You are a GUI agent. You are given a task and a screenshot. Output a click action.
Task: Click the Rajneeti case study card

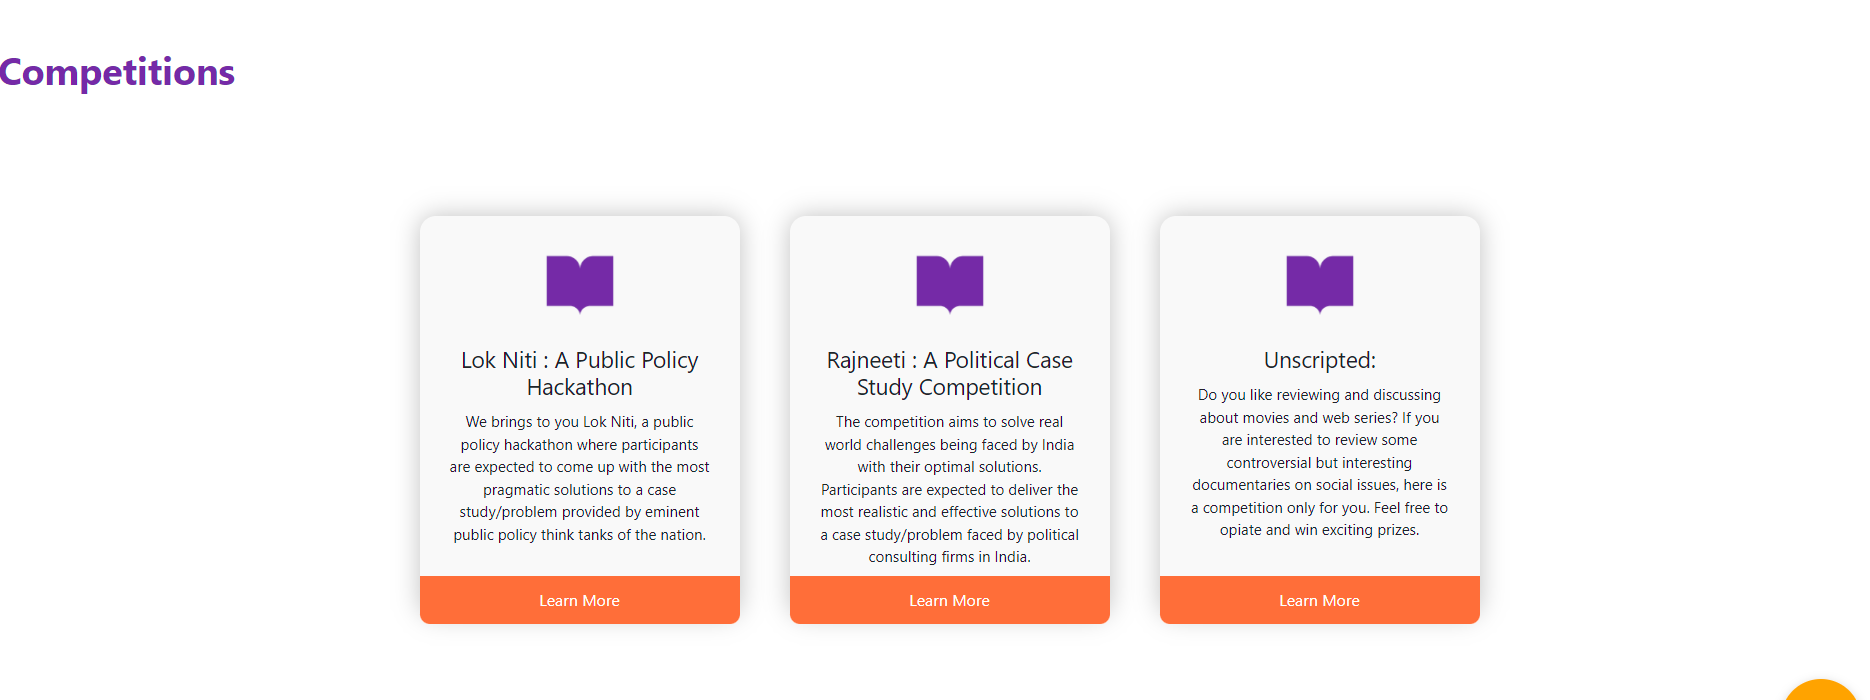[x=949, y=418]
